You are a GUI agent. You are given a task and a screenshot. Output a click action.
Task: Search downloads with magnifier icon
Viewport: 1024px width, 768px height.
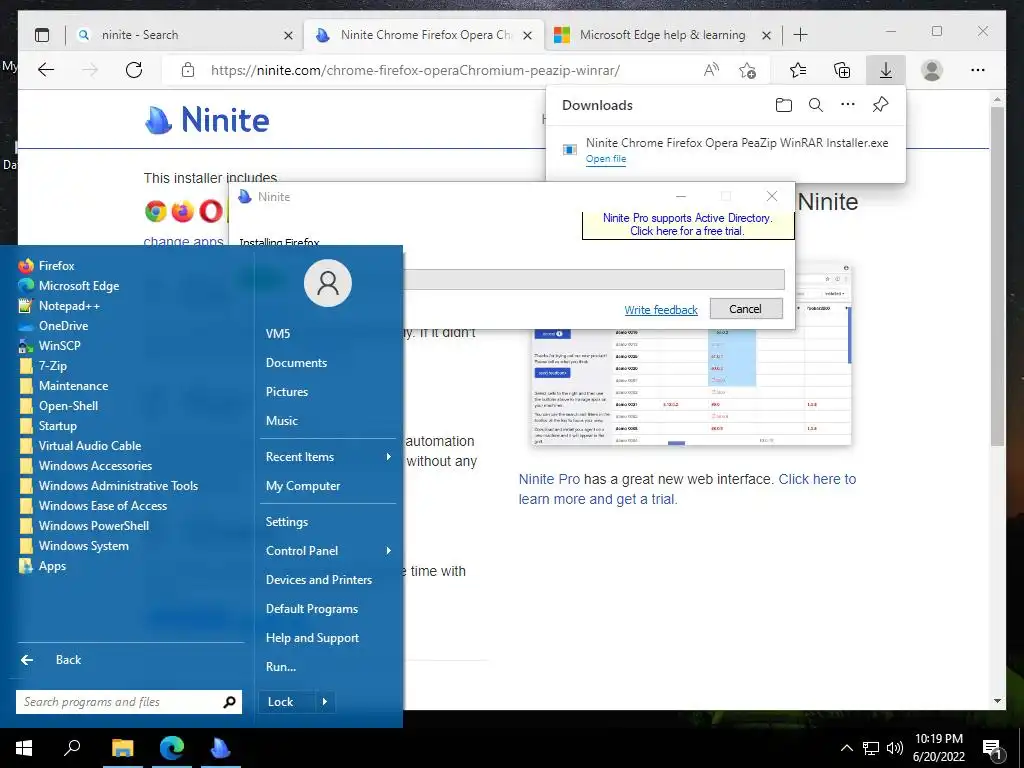point(816,104)
